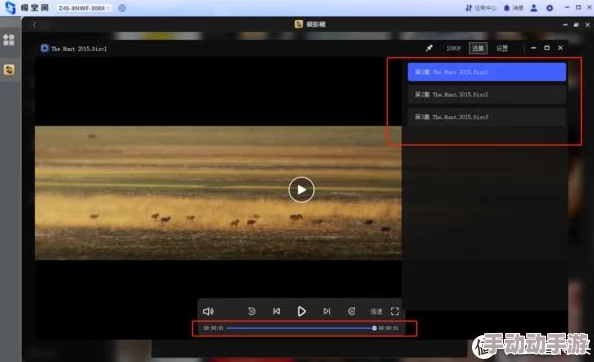Open the 倍速 playback speed options
The width and height of the screenshot is (594, 362).
tap(376, 312)
